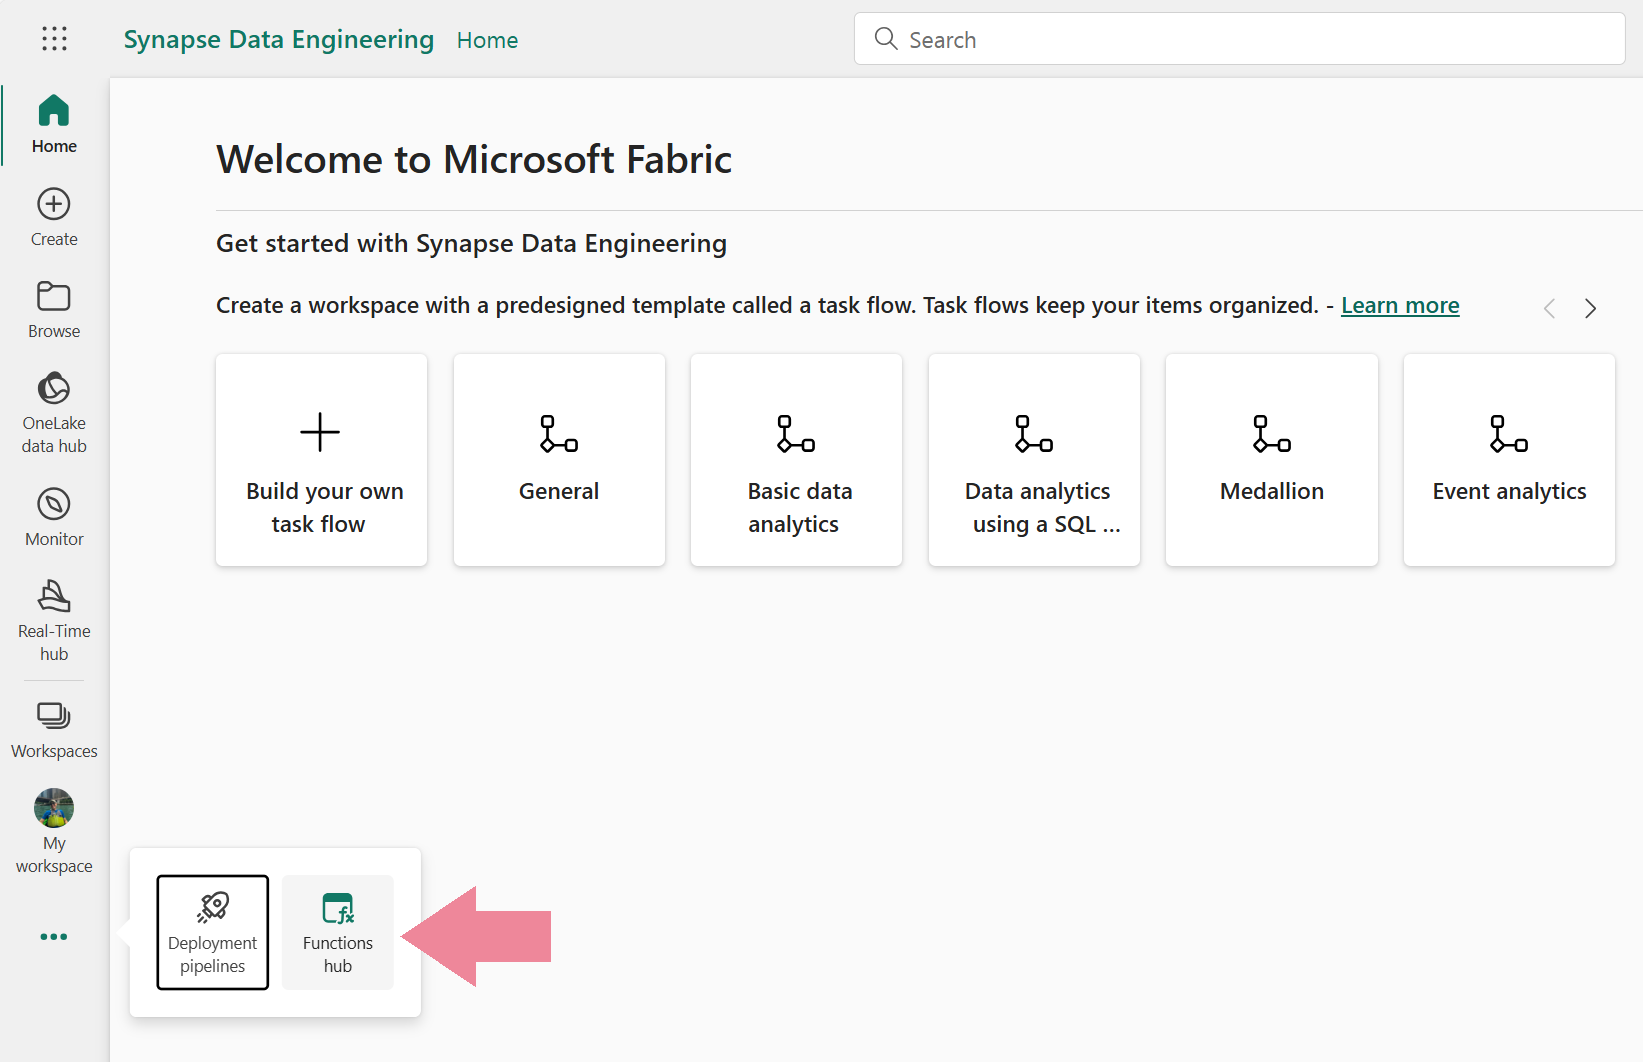1643x1062 pixels.
Task: Select the Basic data analytics task flow
Action: click(797, 460)
